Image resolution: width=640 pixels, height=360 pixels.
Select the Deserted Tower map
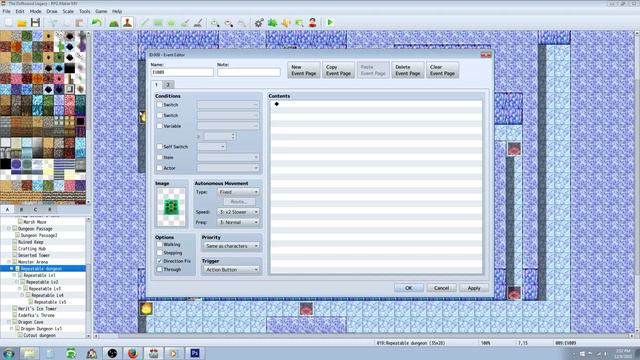[x=34, y=255]
